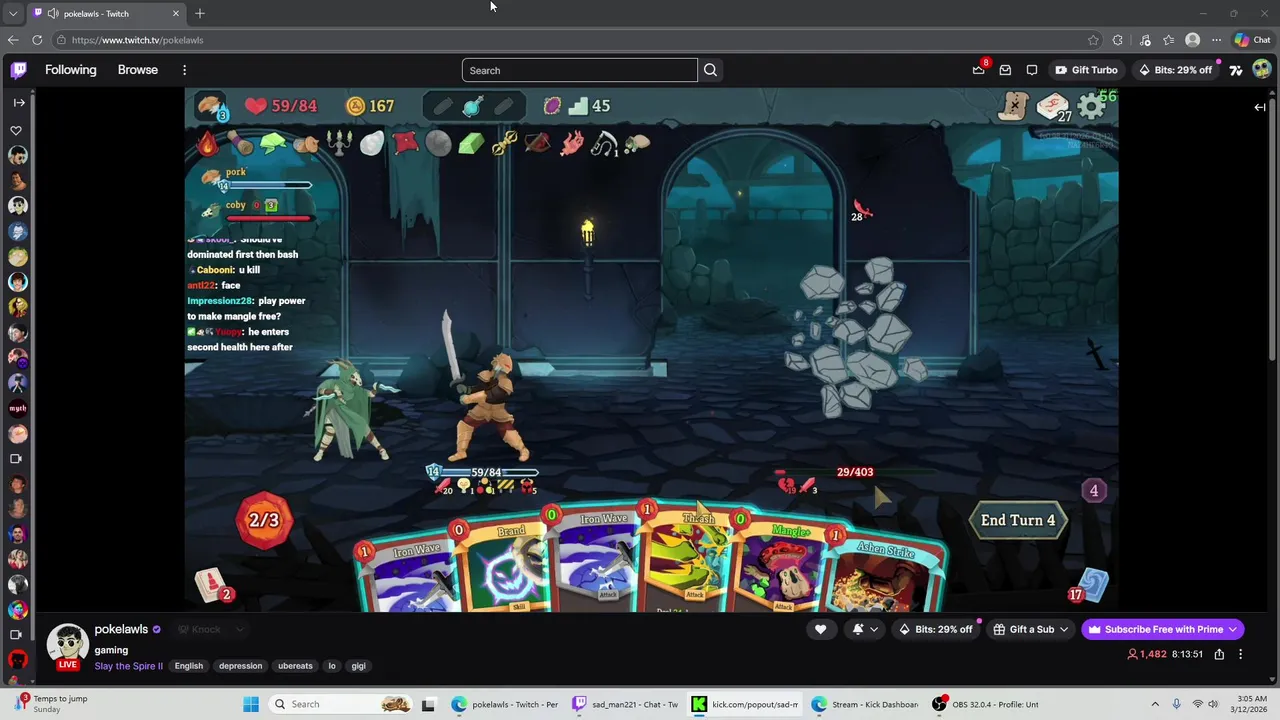Expand Subscribe Free with Prime dropdown arrow
Image resolution: width=1280 pixels, height=720 pixels.
pos(1233,629)
